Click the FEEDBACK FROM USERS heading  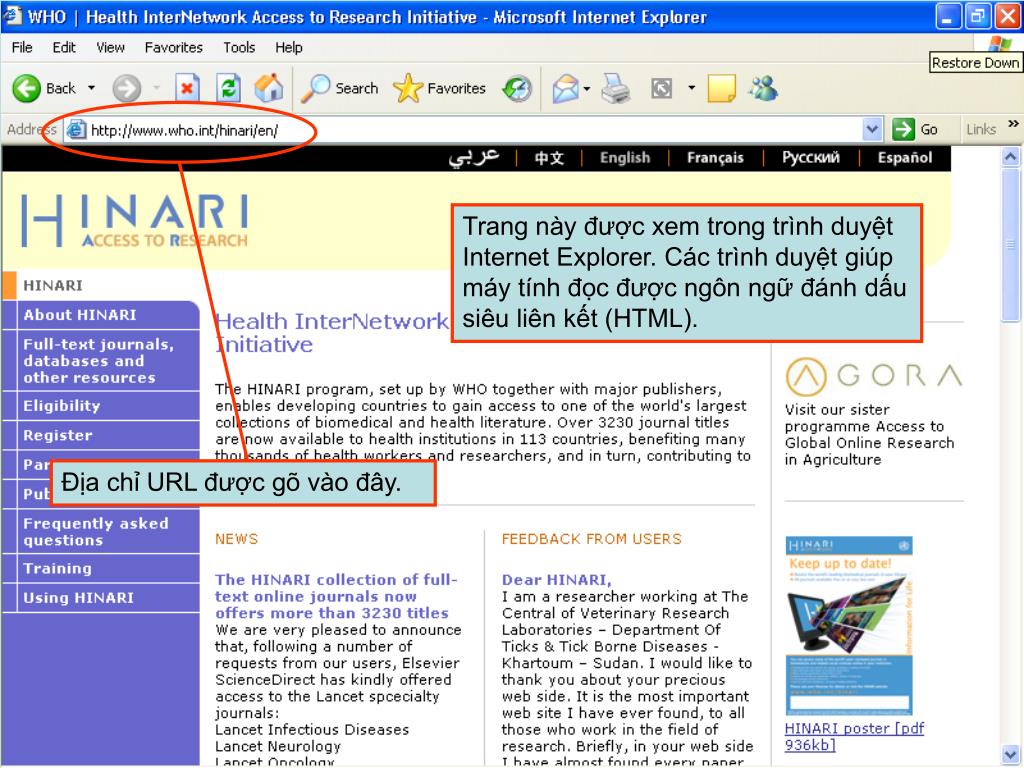tap(592, 539)
